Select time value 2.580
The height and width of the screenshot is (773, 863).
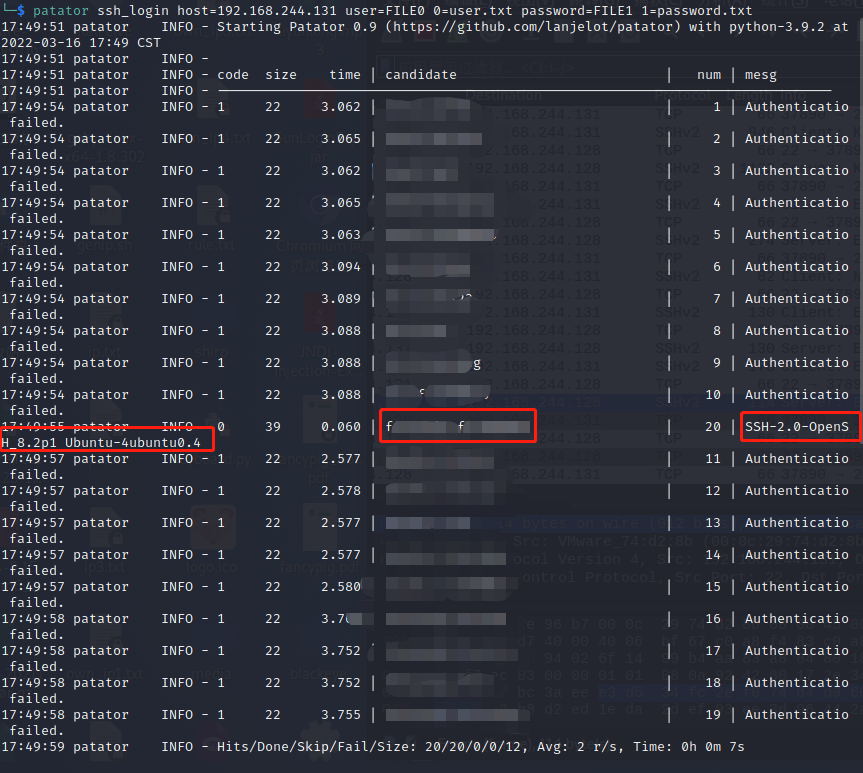pos(341,587)
